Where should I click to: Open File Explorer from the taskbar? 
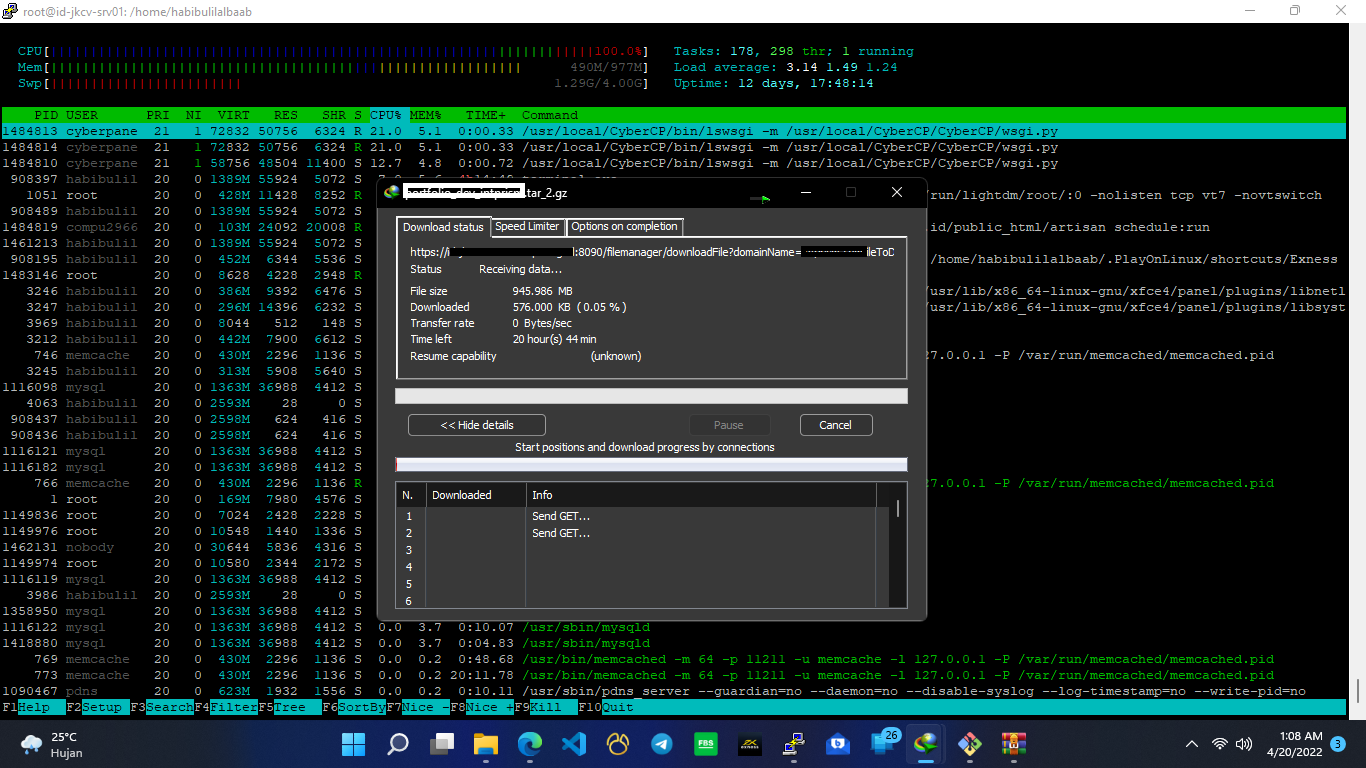(x=485, y=744)
